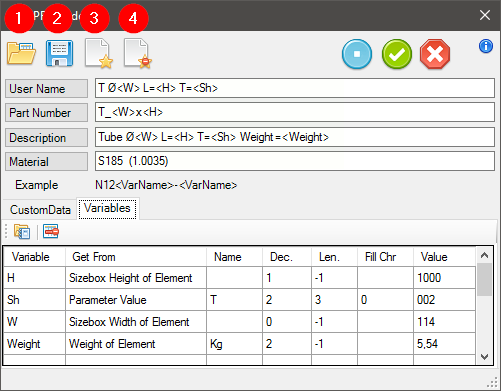Click the Name column header

(235, 257)
